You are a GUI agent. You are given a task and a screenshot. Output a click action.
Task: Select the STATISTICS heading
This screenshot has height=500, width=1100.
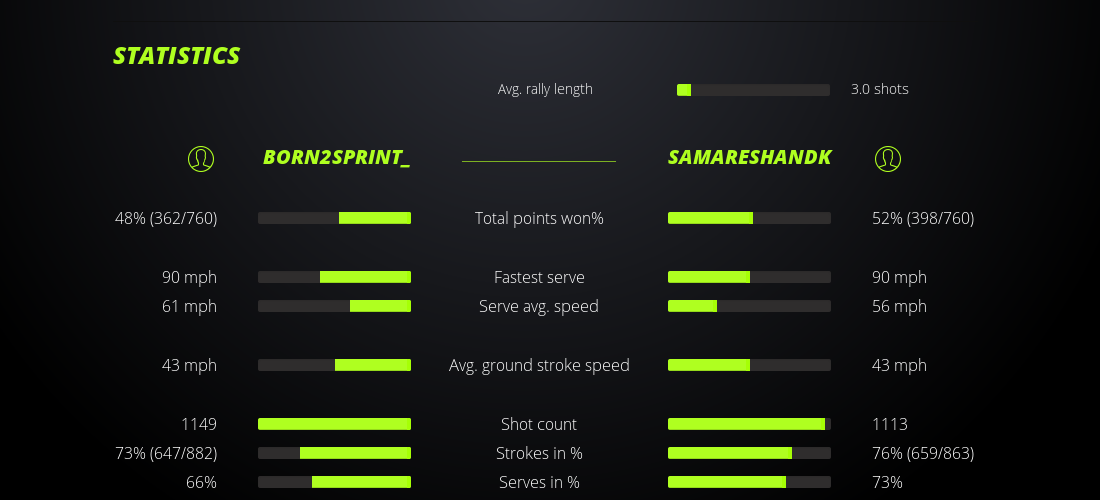(x=177, y=56)
